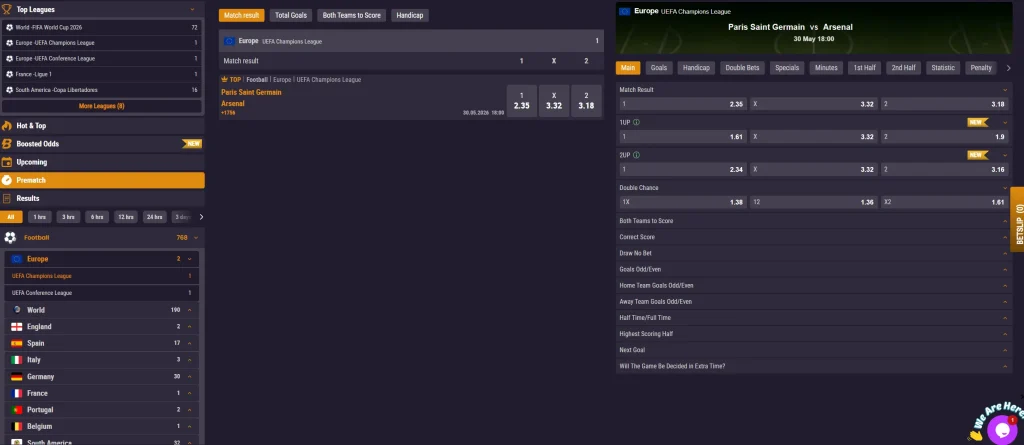Click the Prematch clock icon
Screen dimensions: 1024x445
[7, 180]
